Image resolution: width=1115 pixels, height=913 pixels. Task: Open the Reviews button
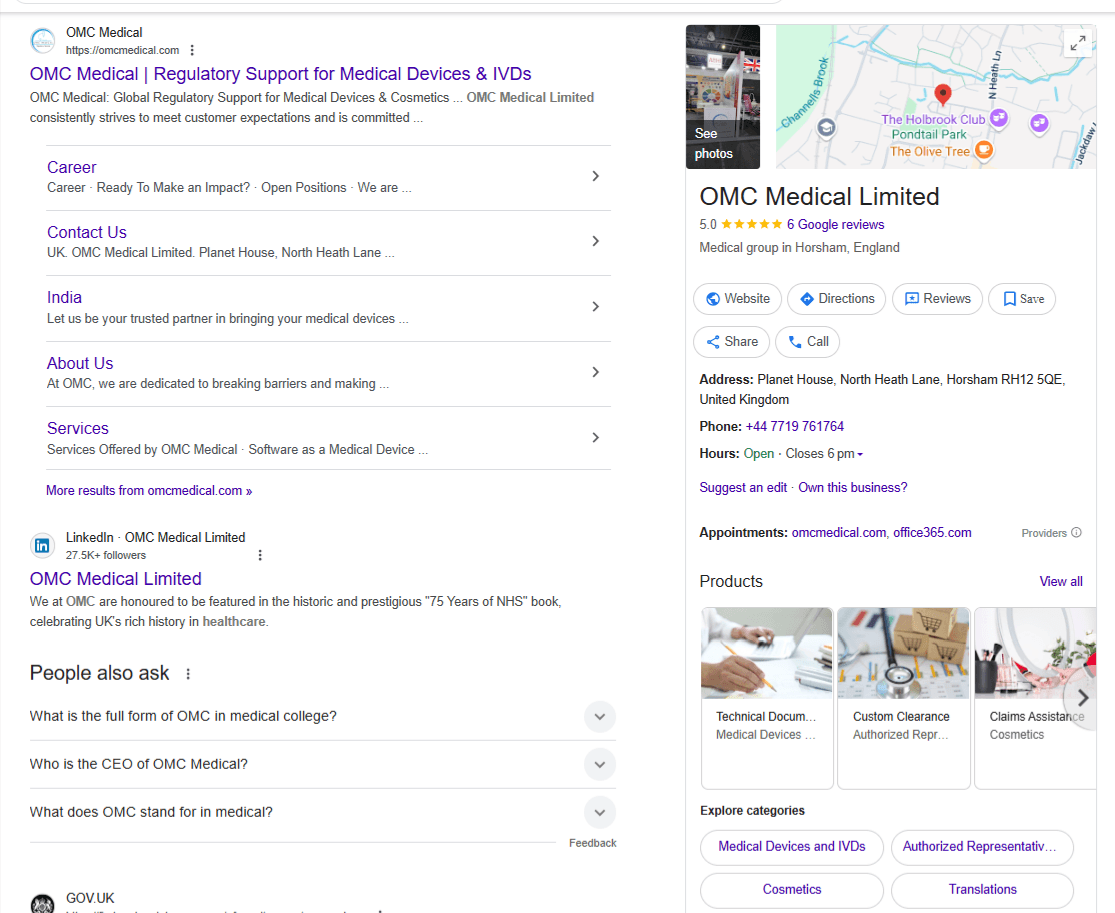tap(937, 299)
